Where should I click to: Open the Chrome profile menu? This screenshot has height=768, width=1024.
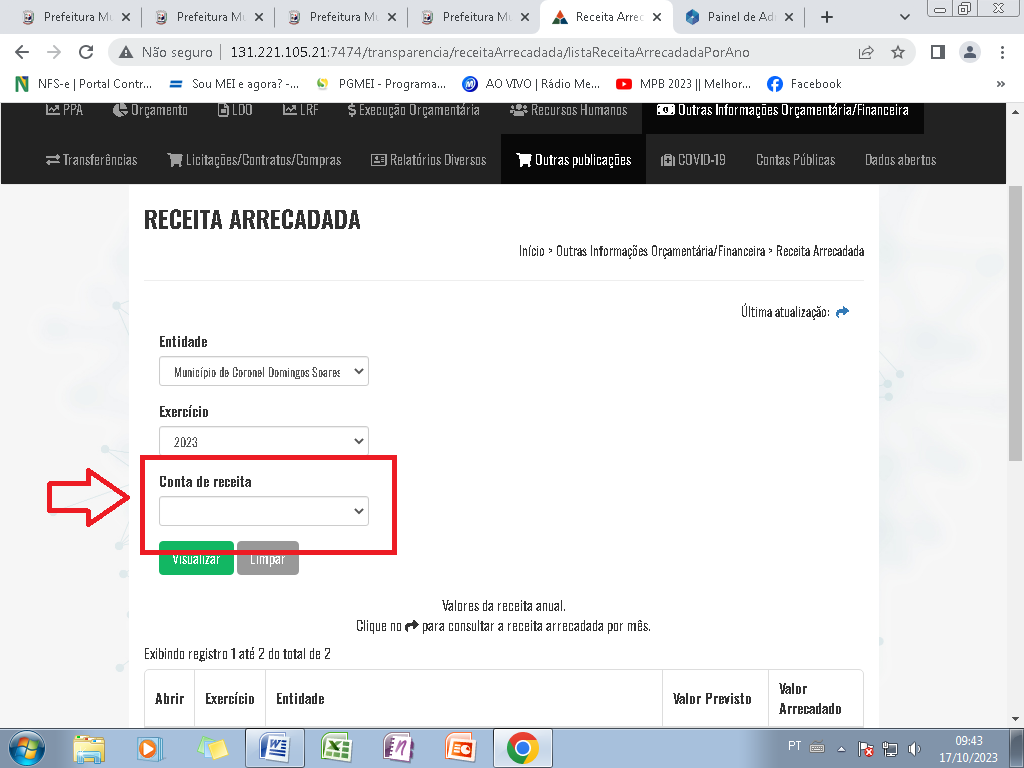970,52
